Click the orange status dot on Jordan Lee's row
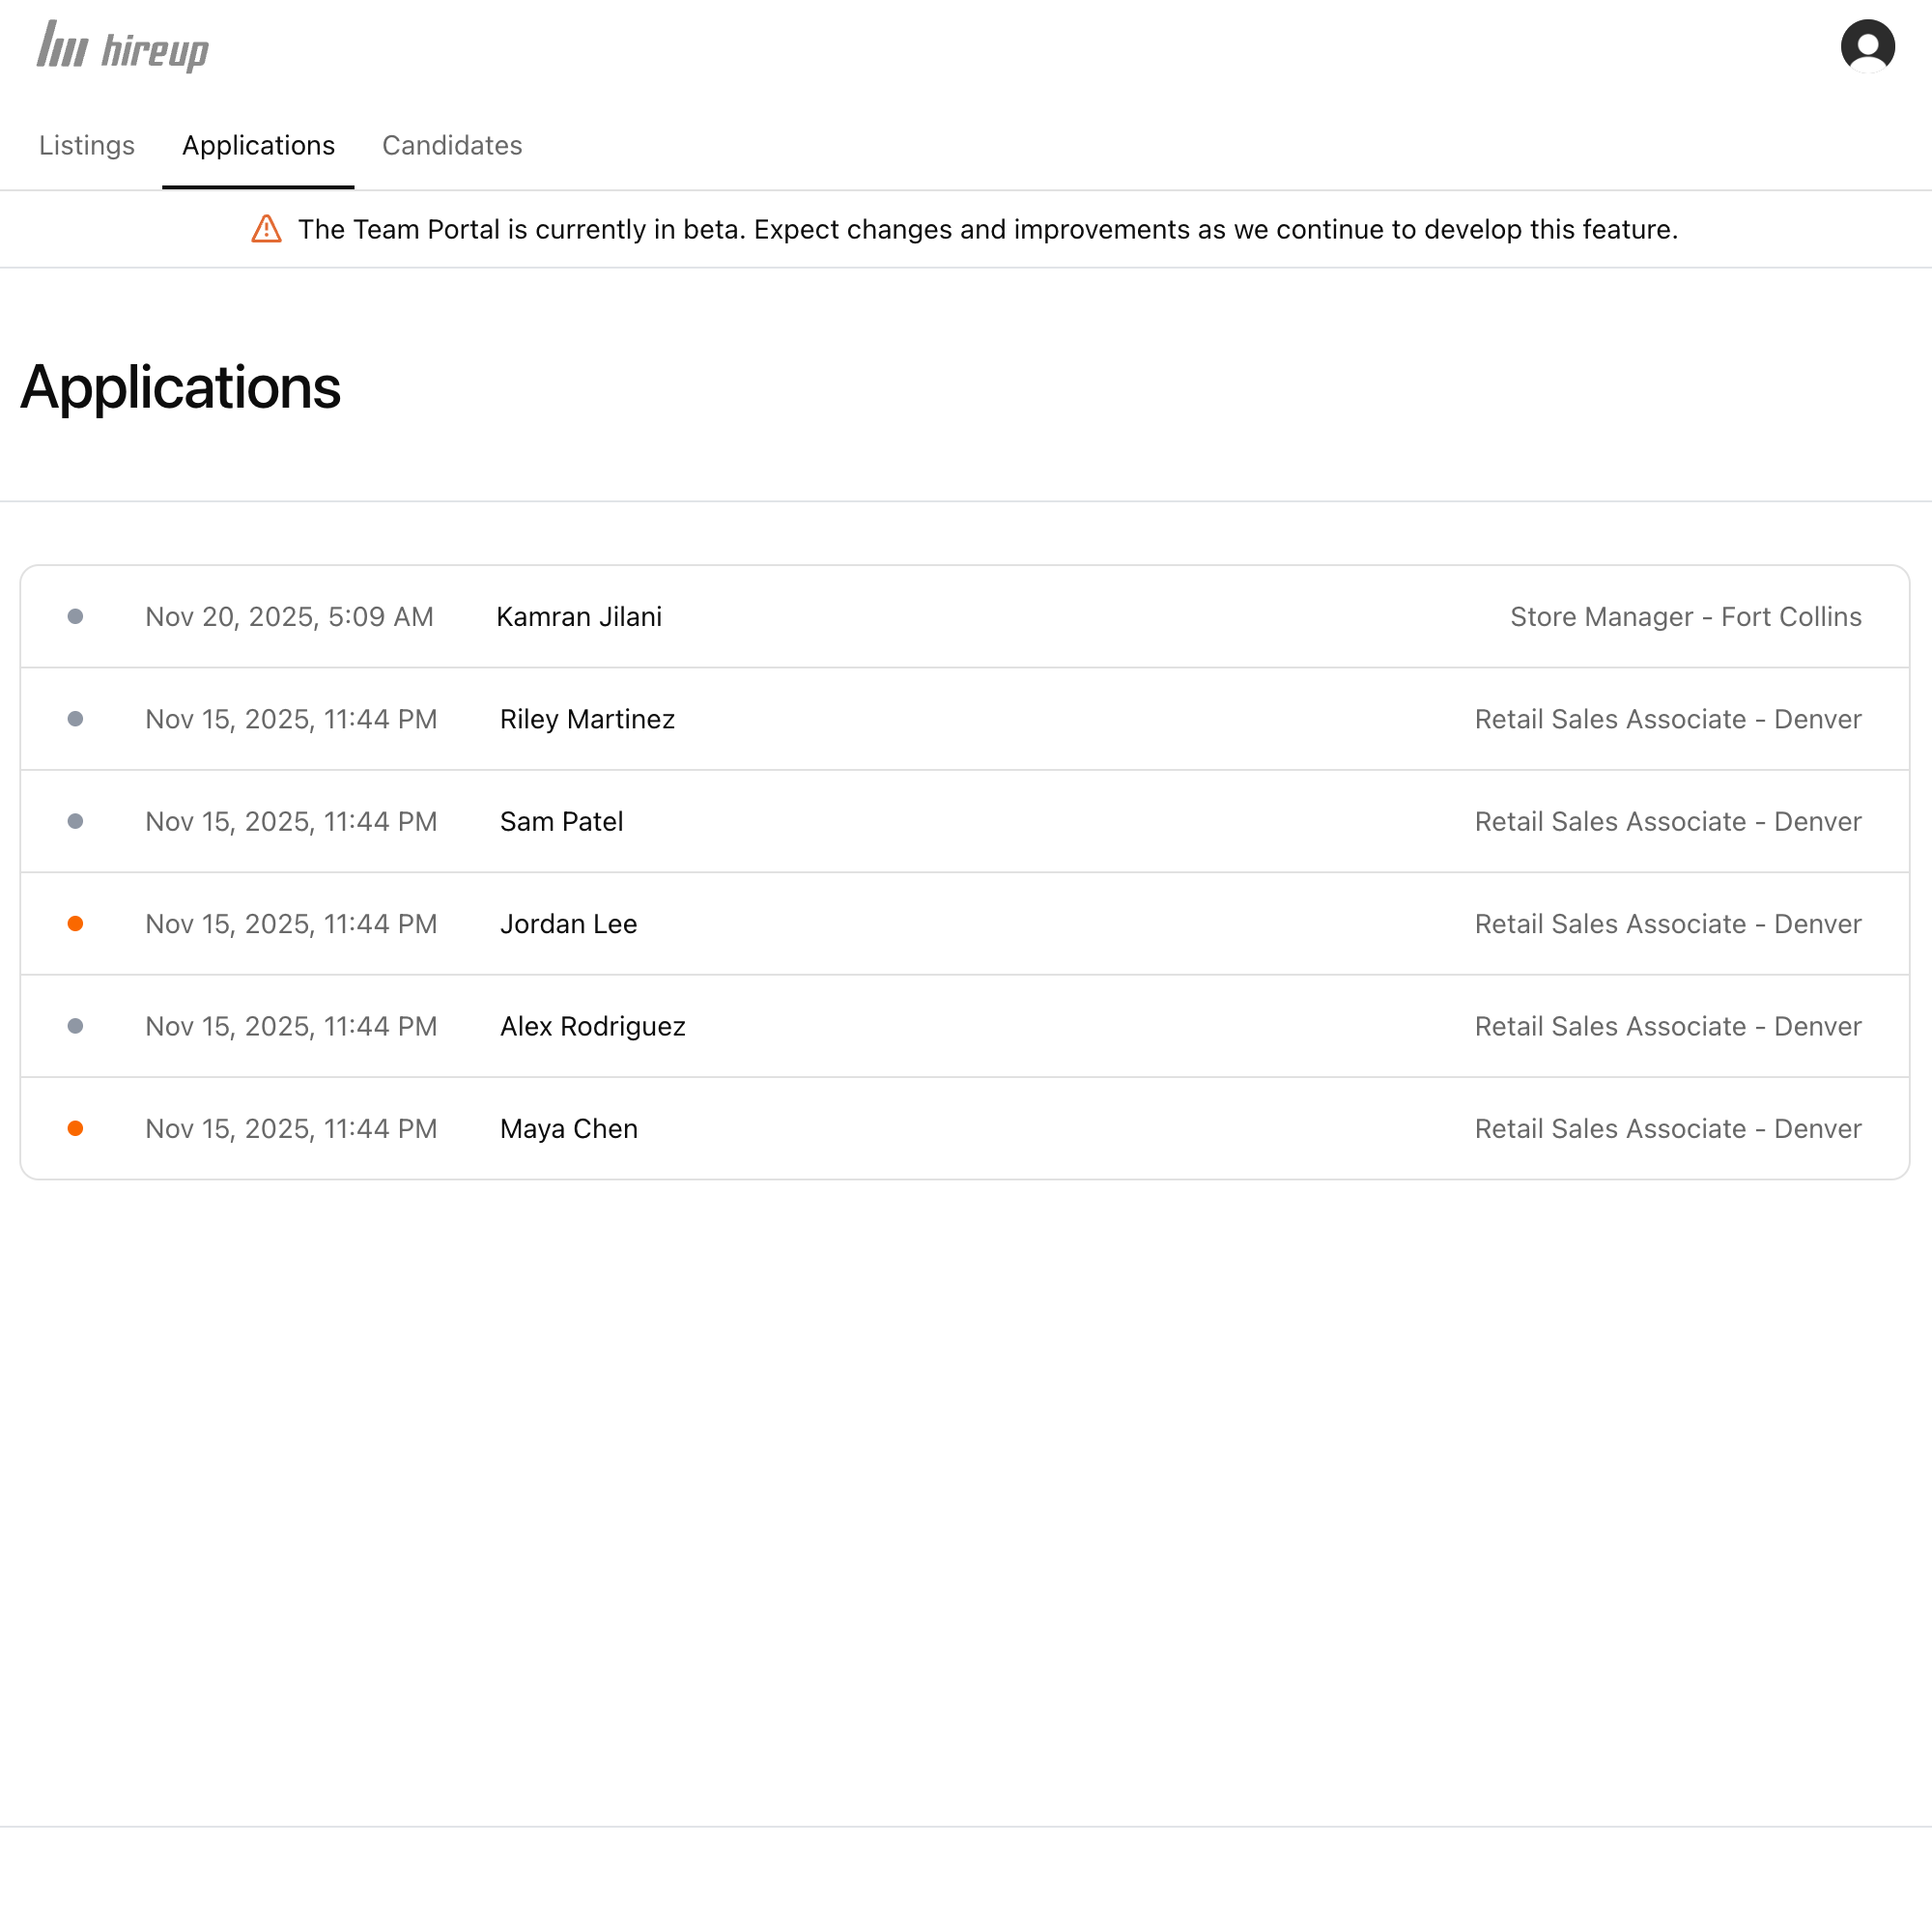The width and height of the screenshot is (1932, 1932). [76, 923]
